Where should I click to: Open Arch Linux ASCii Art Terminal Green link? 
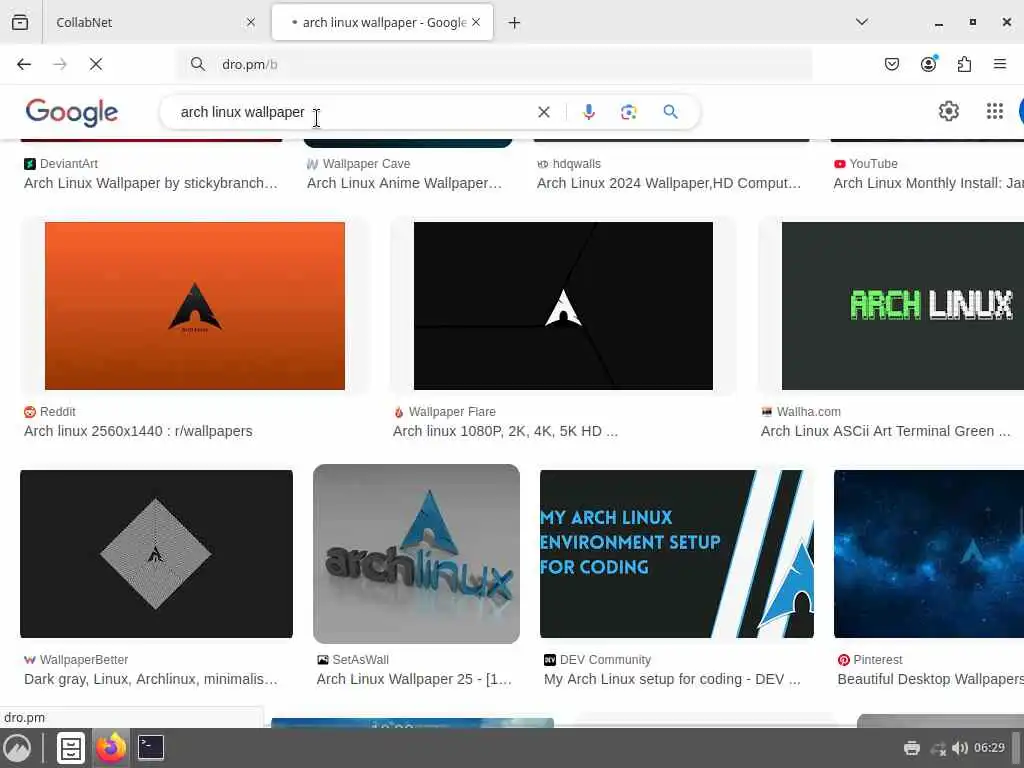[x=886, y=431]
